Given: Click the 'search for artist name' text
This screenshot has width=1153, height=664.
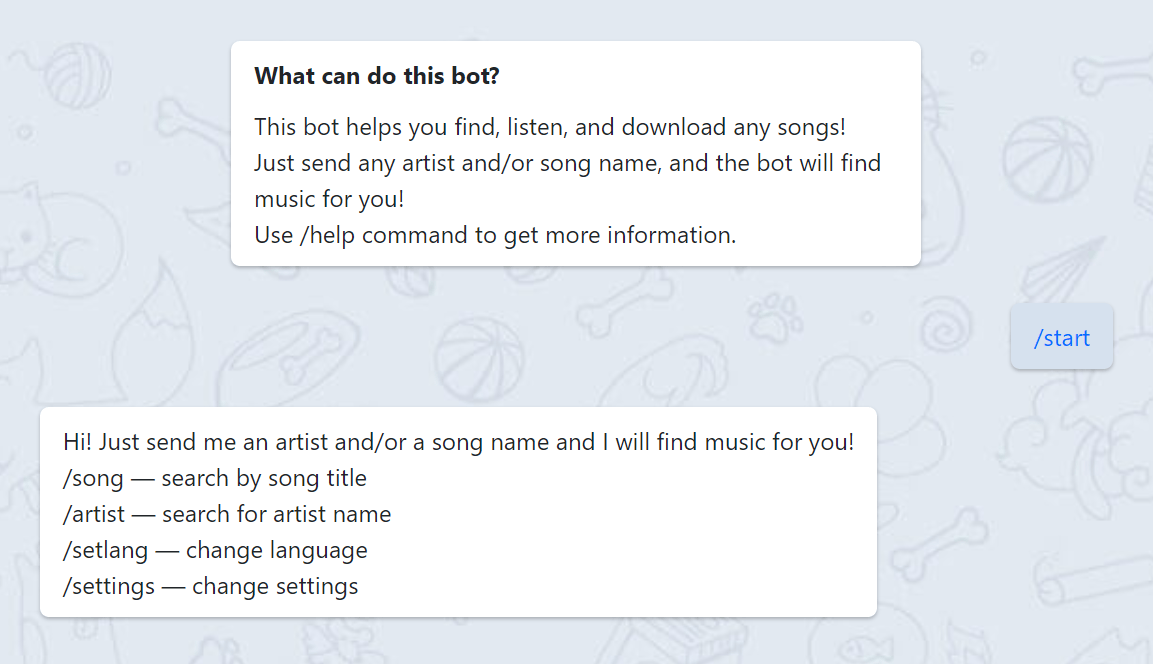Looking at the screenshot, I should pyautogui.click(x=275, y=514).
